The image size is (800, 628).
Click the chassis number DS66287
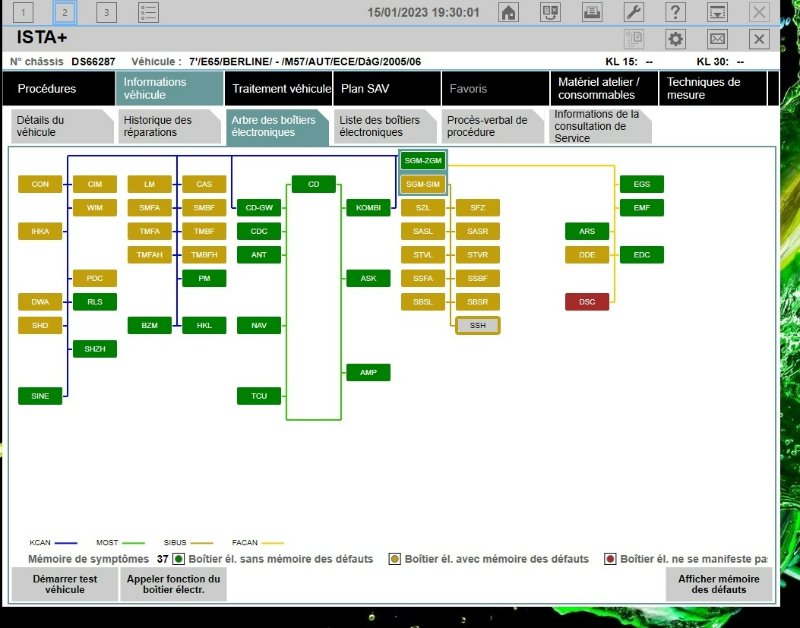click(93, 62)
